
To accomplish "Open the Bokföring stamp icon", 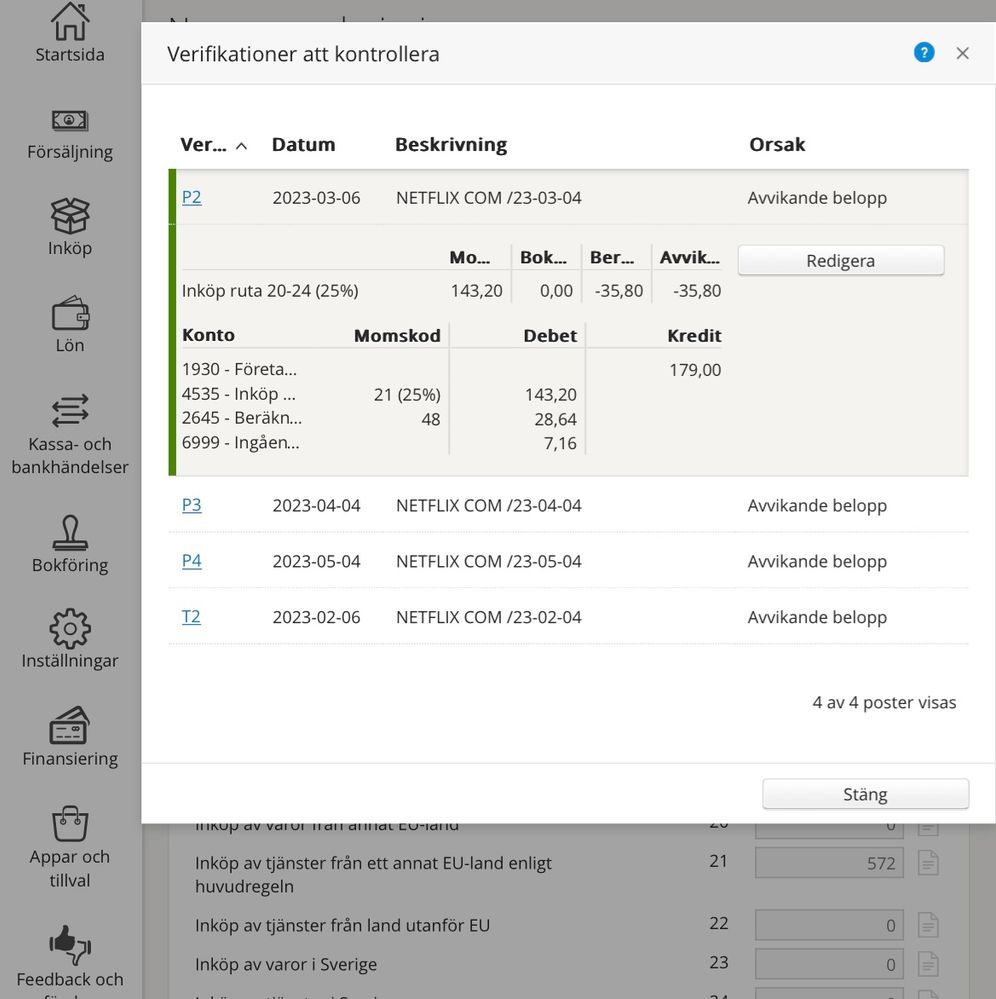I will point(70,533).
